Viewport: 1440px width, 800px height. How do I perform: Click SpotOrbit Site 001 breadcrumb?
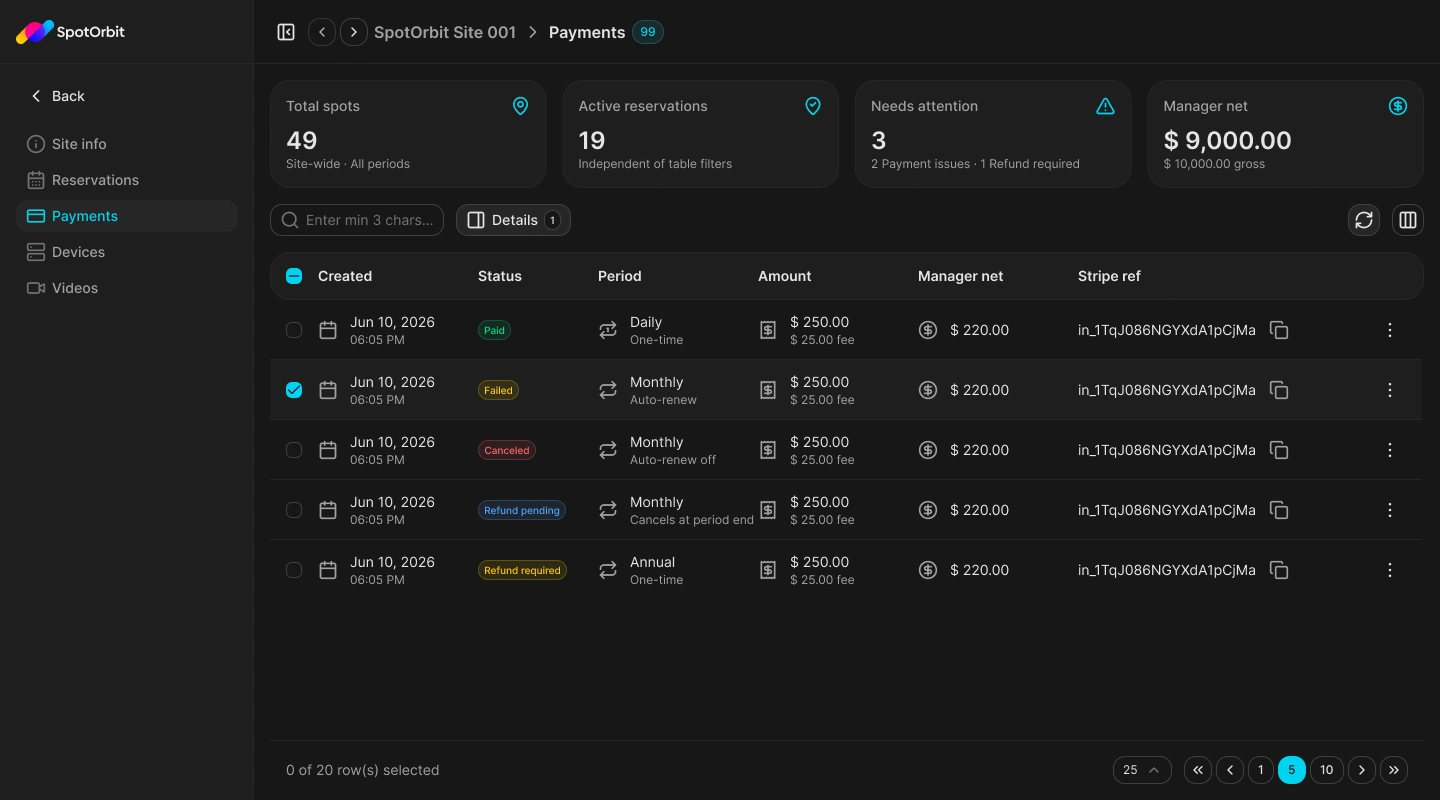445,32
